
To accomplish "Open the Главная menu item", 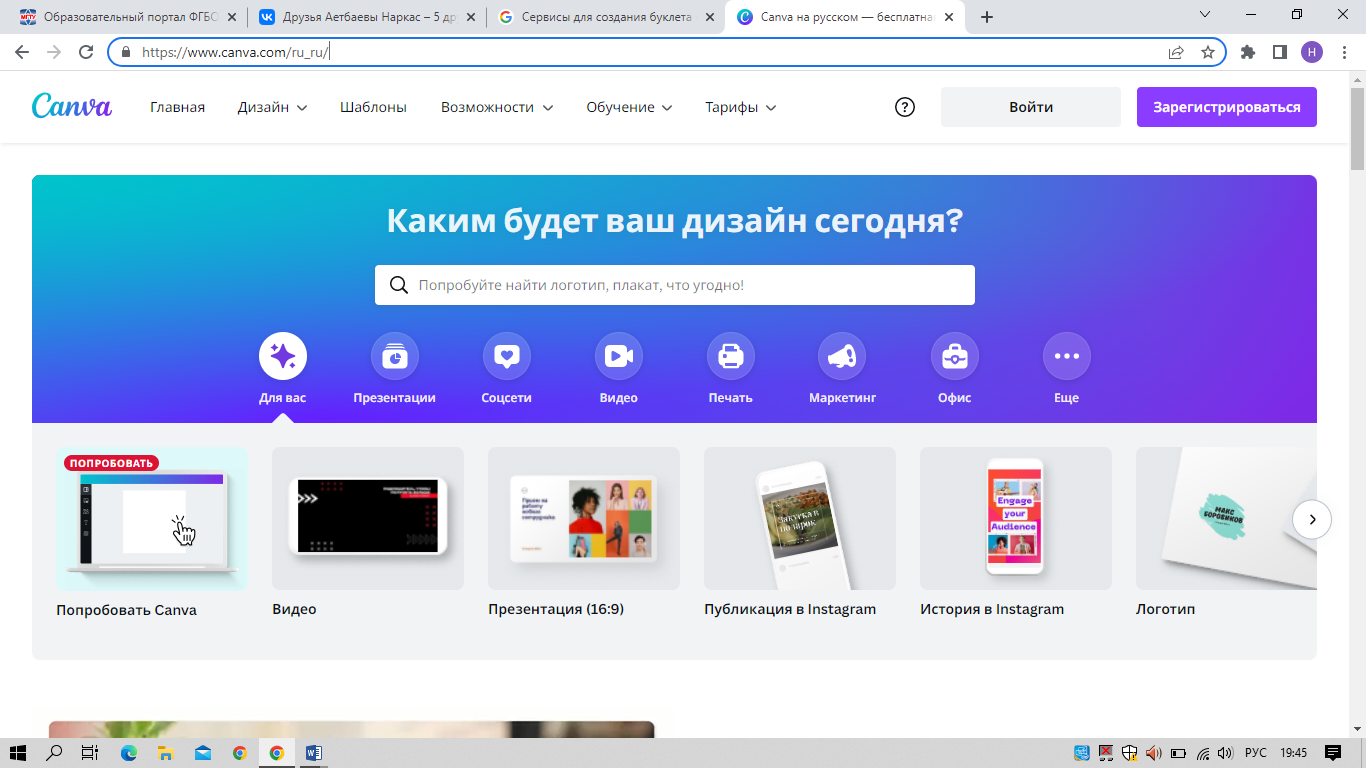I will (177, 107).
